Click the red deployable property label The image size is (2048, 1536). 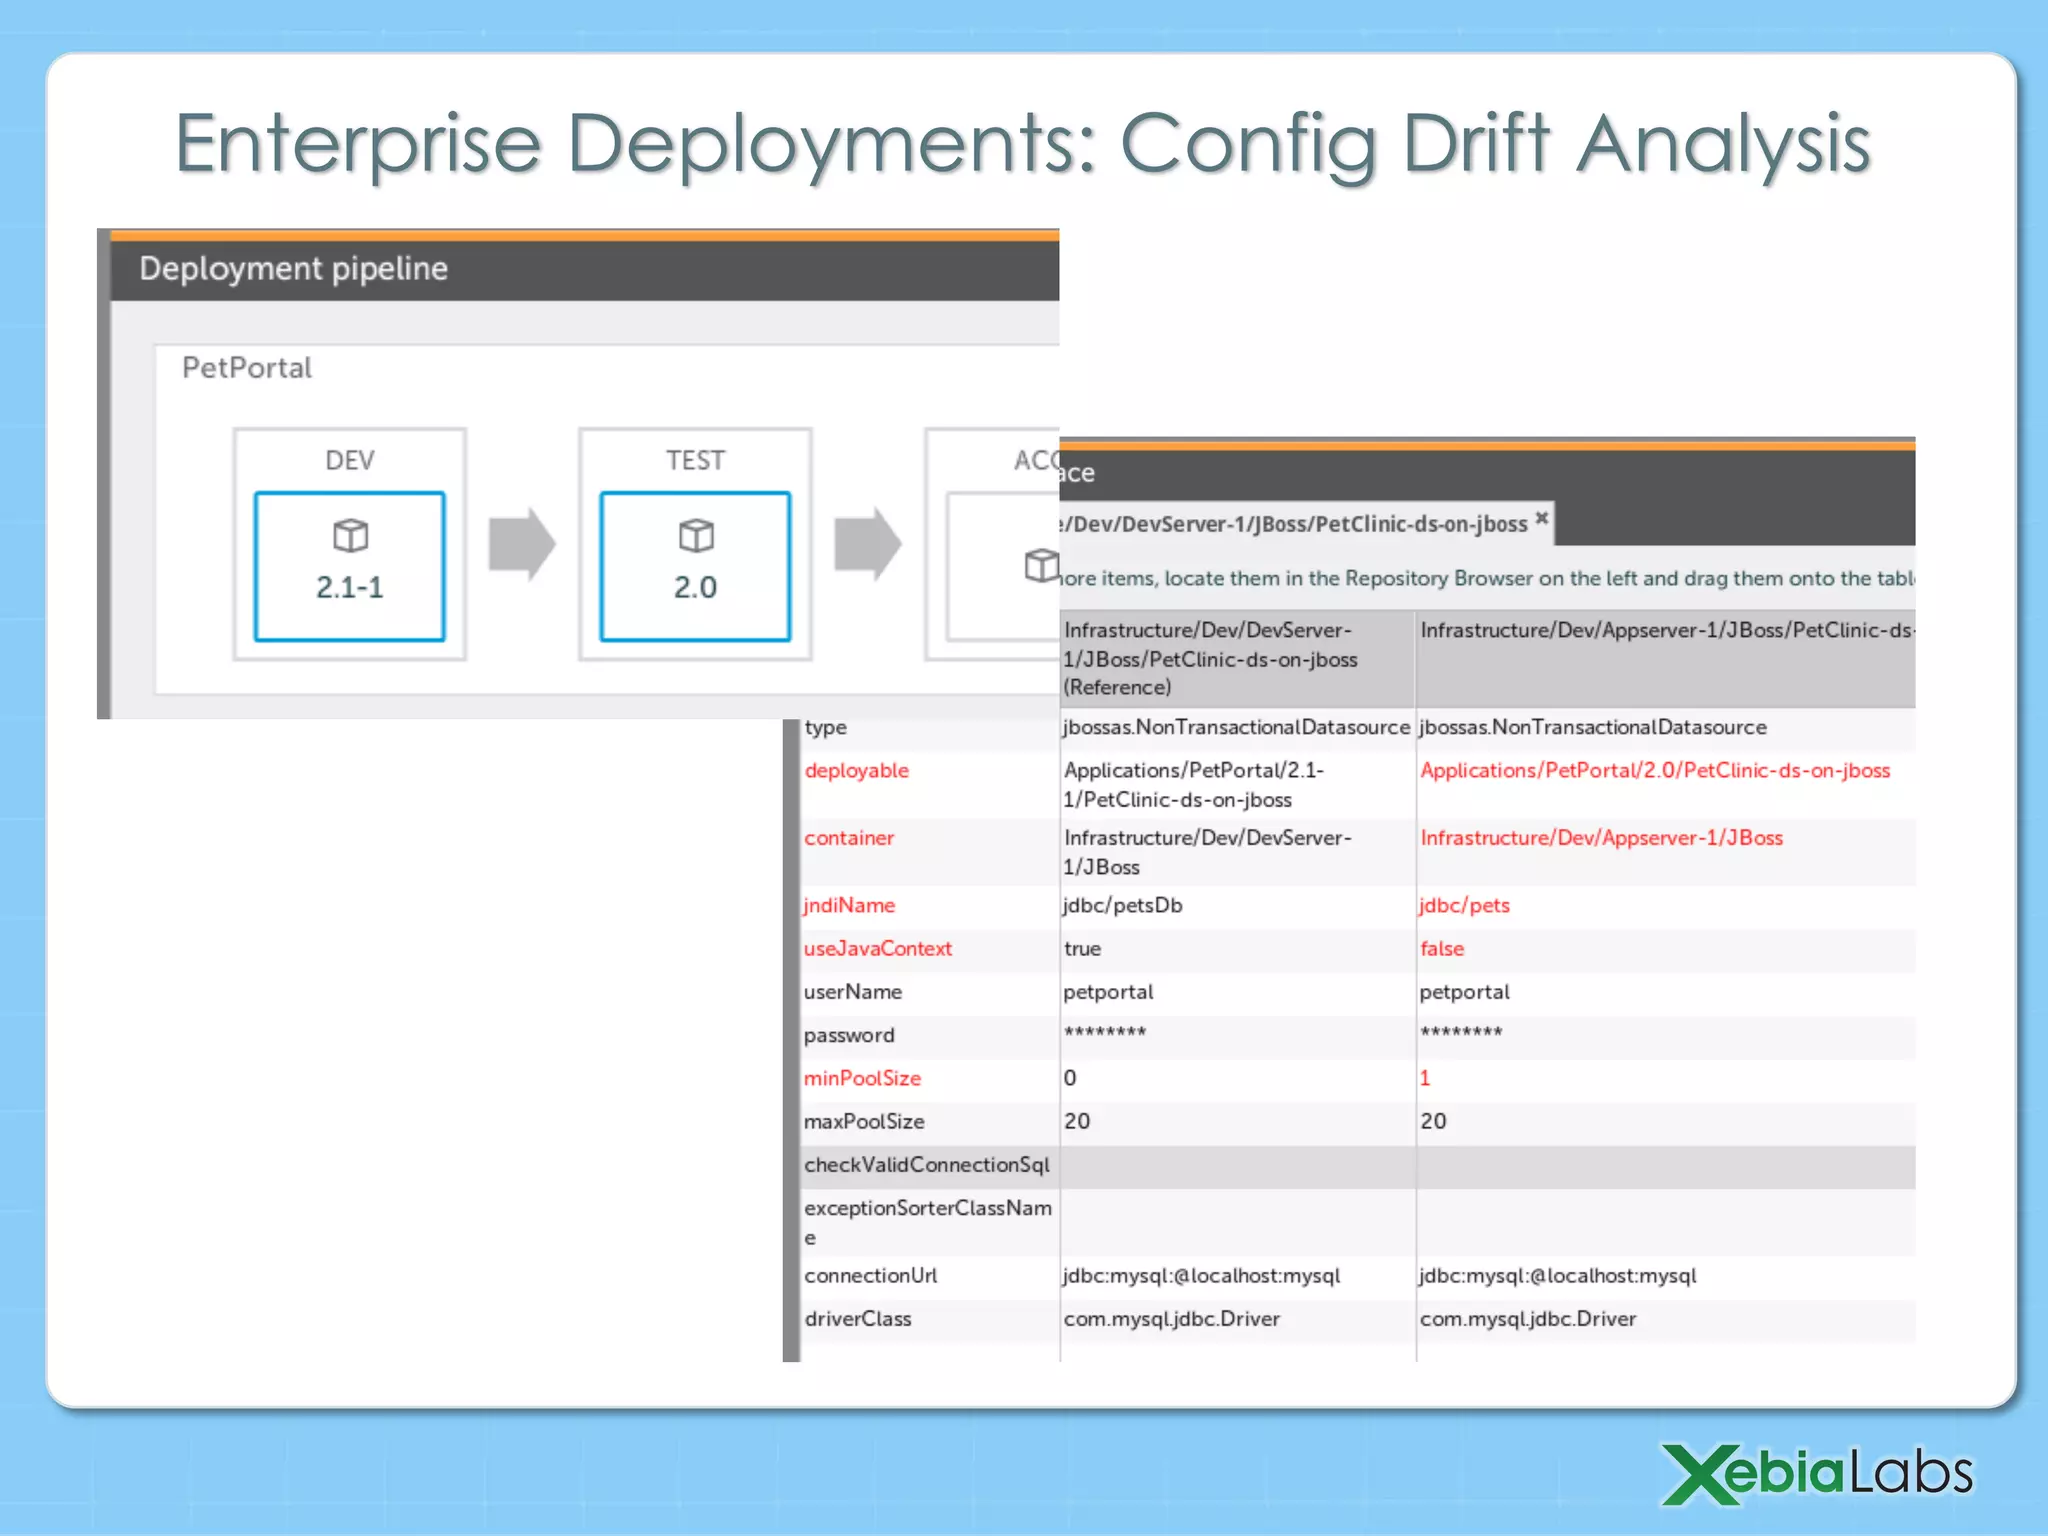[857, 771]
